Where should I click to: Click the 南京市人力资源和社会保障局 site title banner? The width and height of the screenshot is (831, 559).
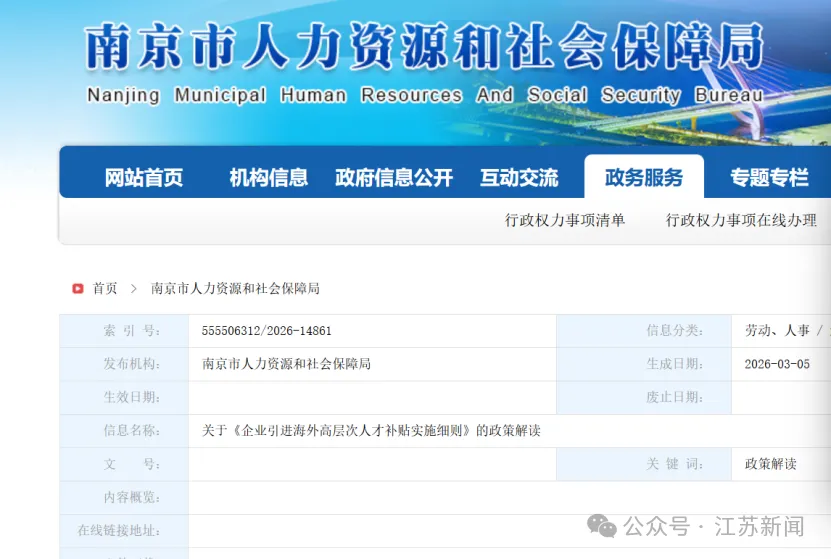pyautogui.click(x=424, y=48)
